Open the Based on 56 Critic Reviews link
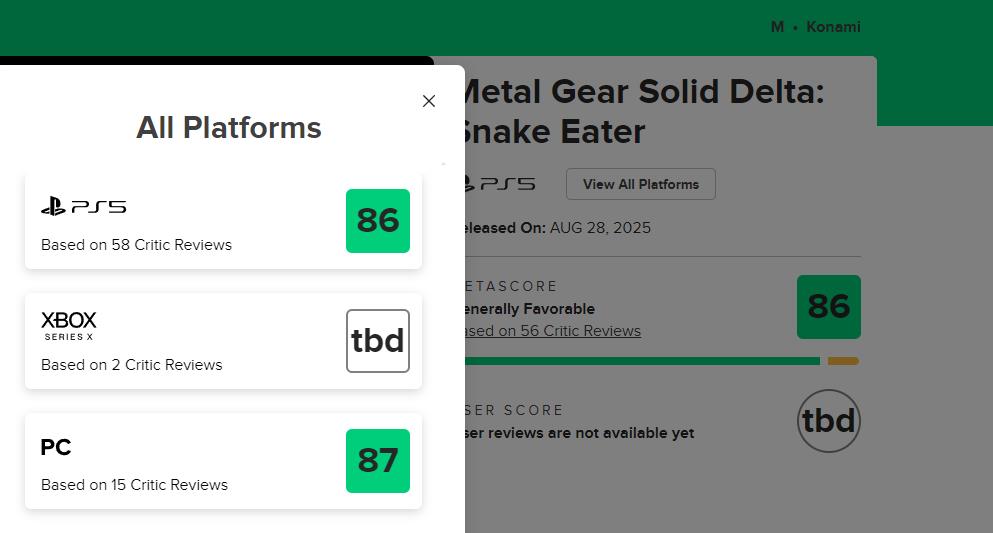Screen dimensions: 993x533 point(552,331)
